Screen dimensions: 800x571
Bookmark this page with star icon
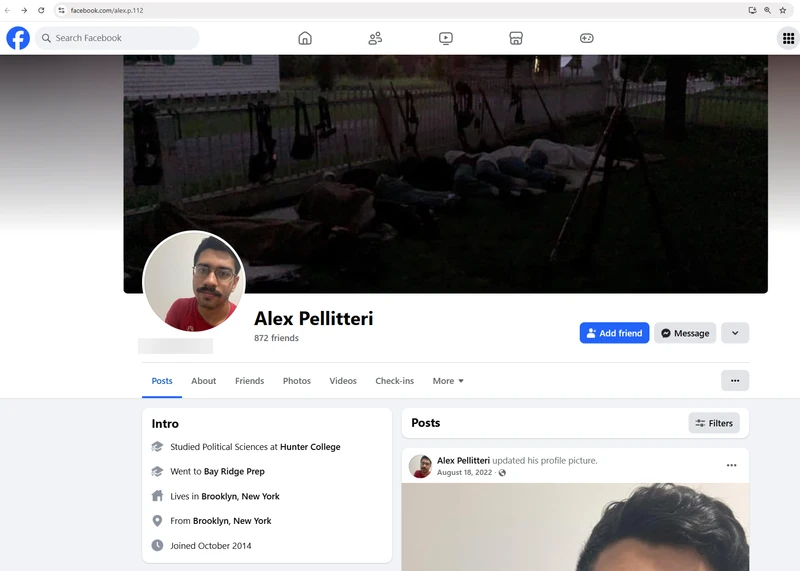(783, 10)
